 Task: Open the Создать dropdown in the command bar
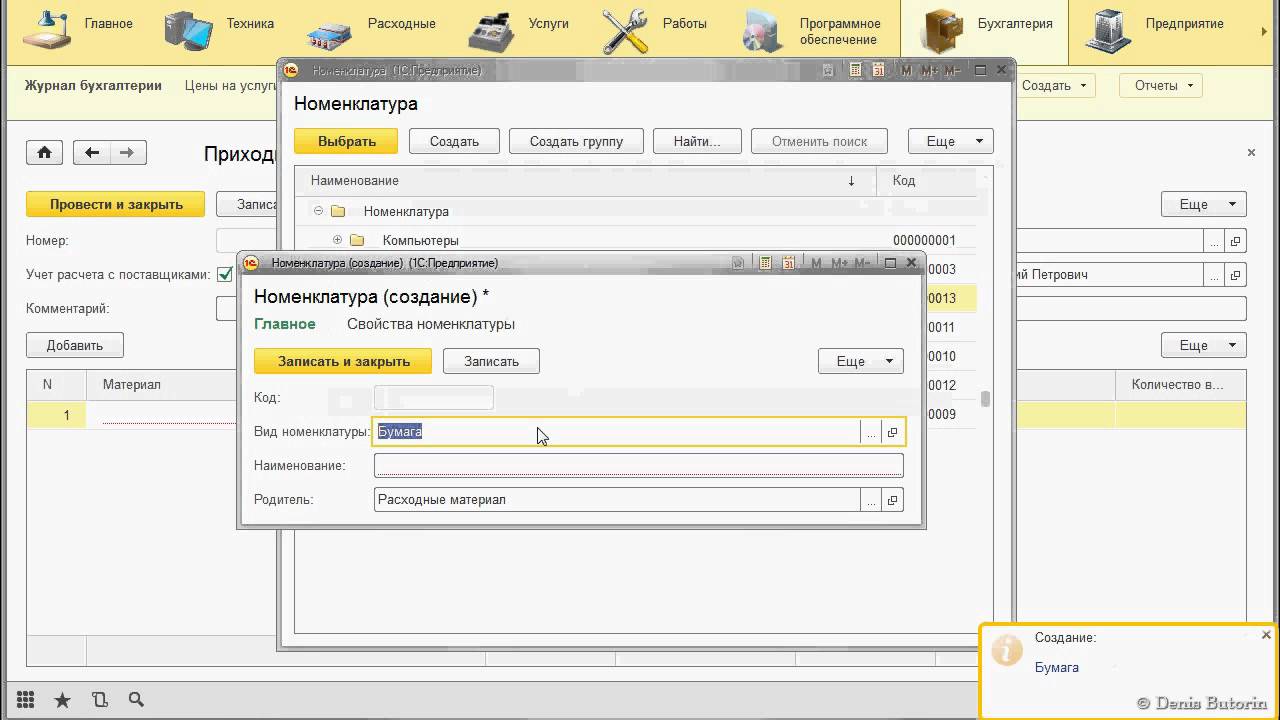(1055, 86)
